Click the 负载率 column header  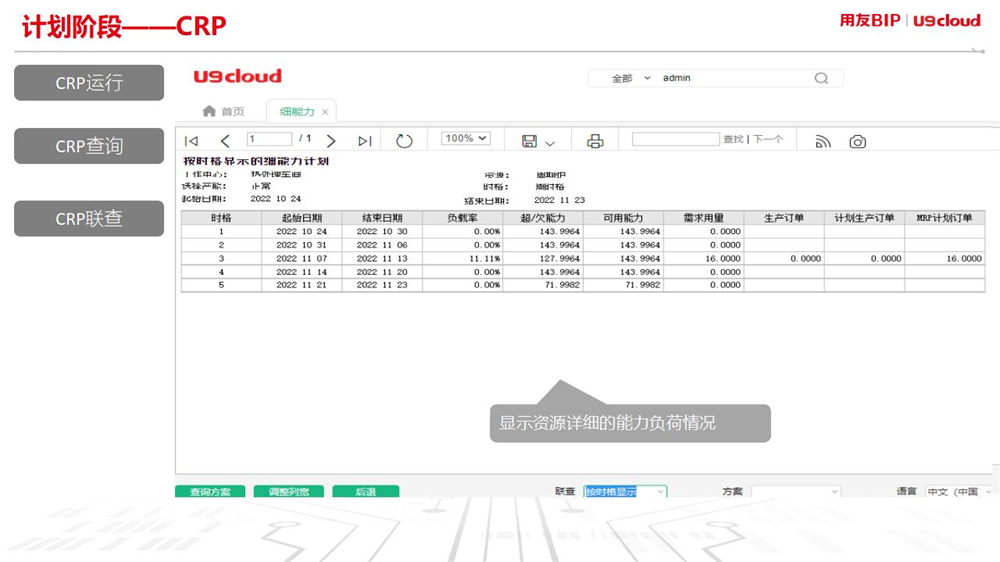click(x=462, y=218)
